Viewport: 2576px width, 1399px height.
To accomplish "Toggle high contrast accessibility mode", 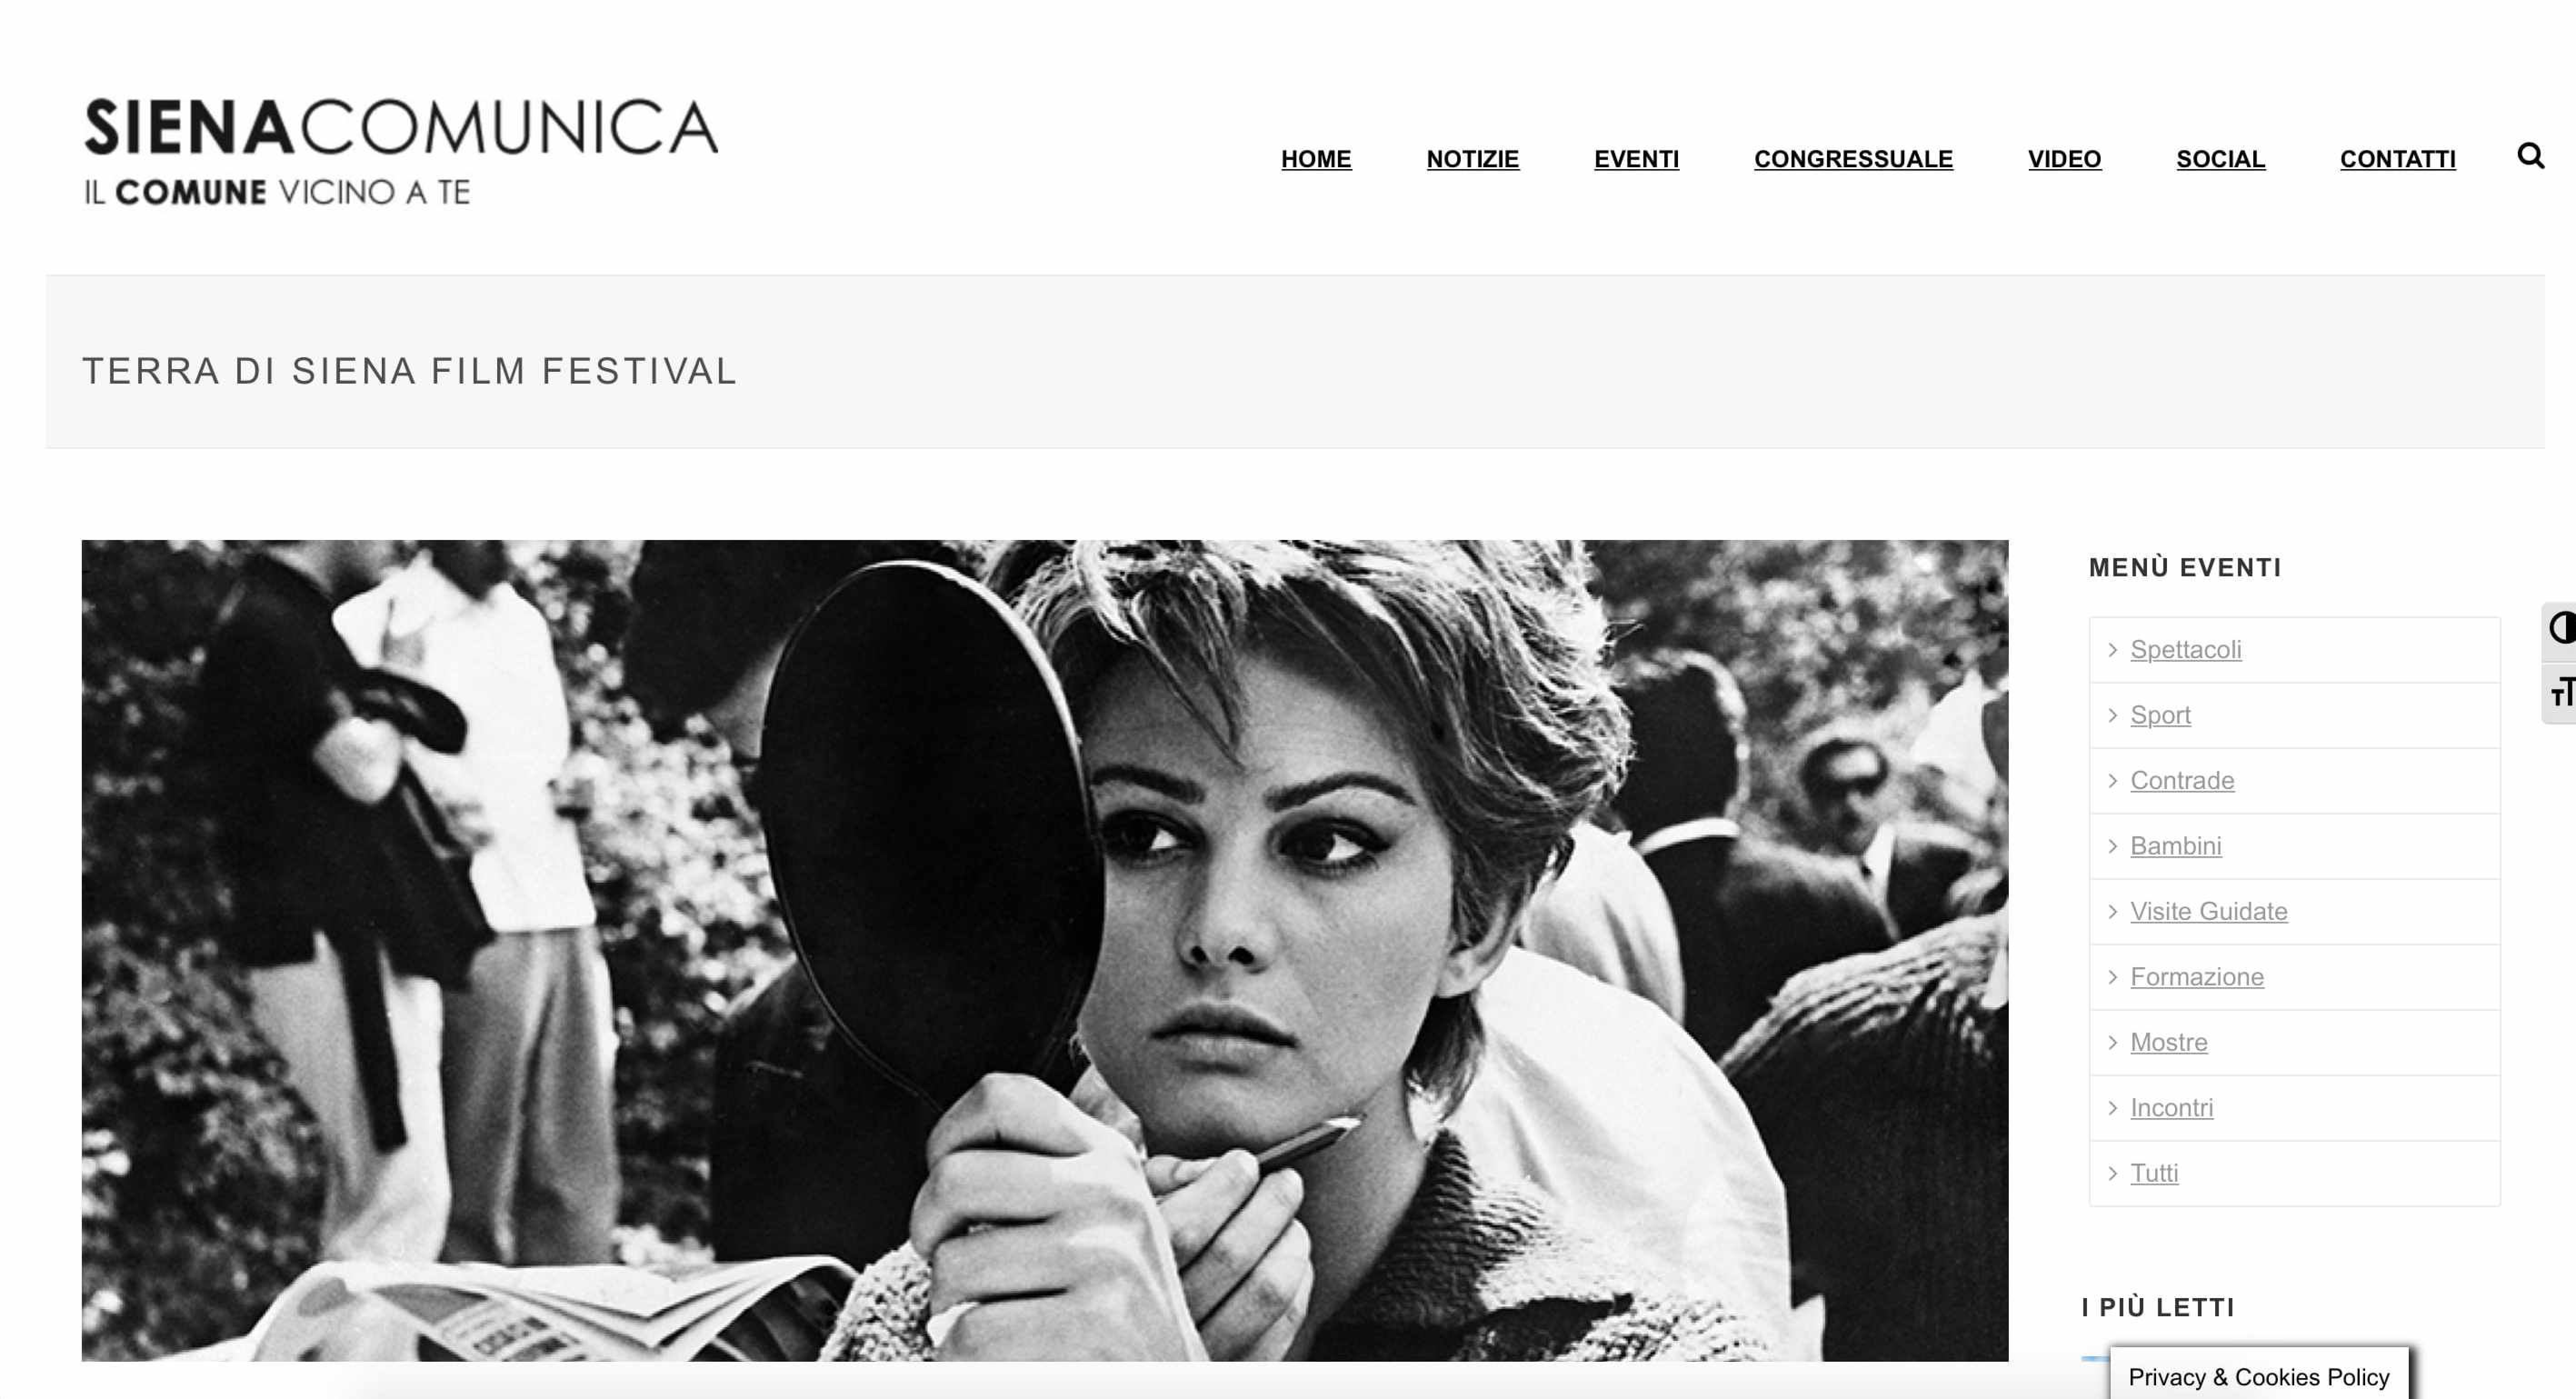I will [2561, 629].
